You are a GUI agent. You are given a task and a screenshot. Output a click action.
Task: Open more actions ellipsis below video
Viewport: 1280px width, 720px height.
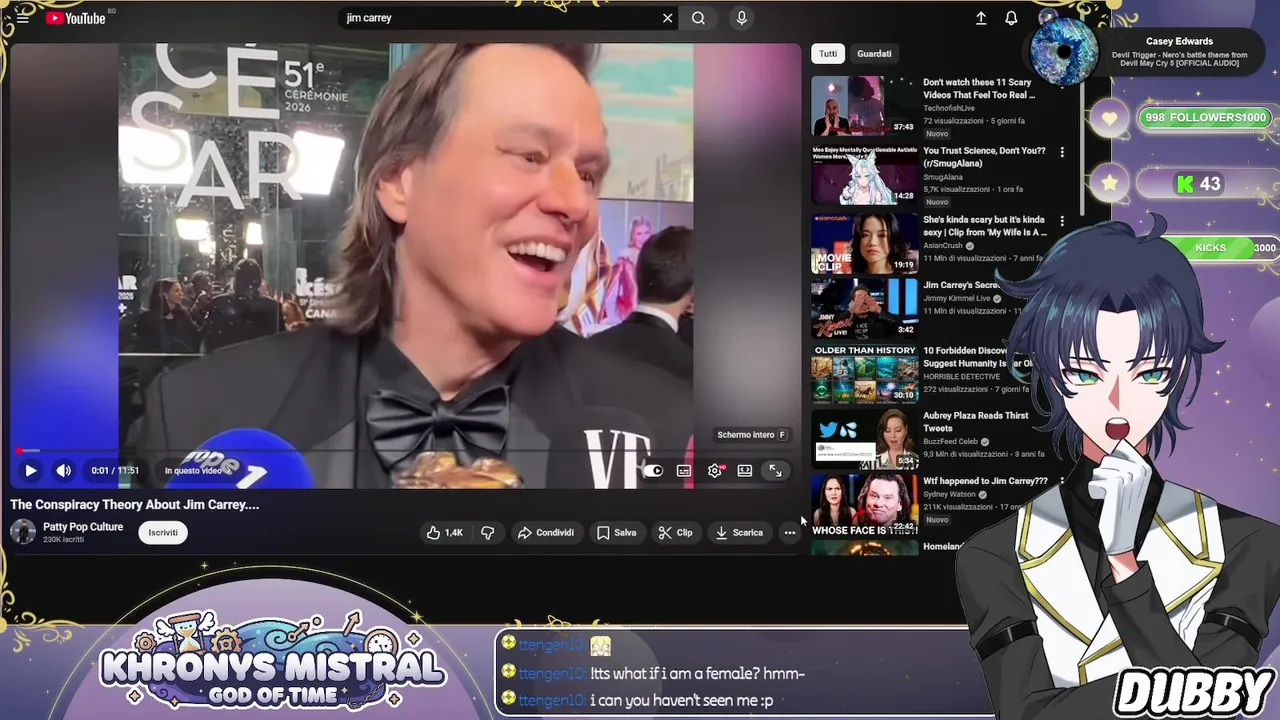790,533
